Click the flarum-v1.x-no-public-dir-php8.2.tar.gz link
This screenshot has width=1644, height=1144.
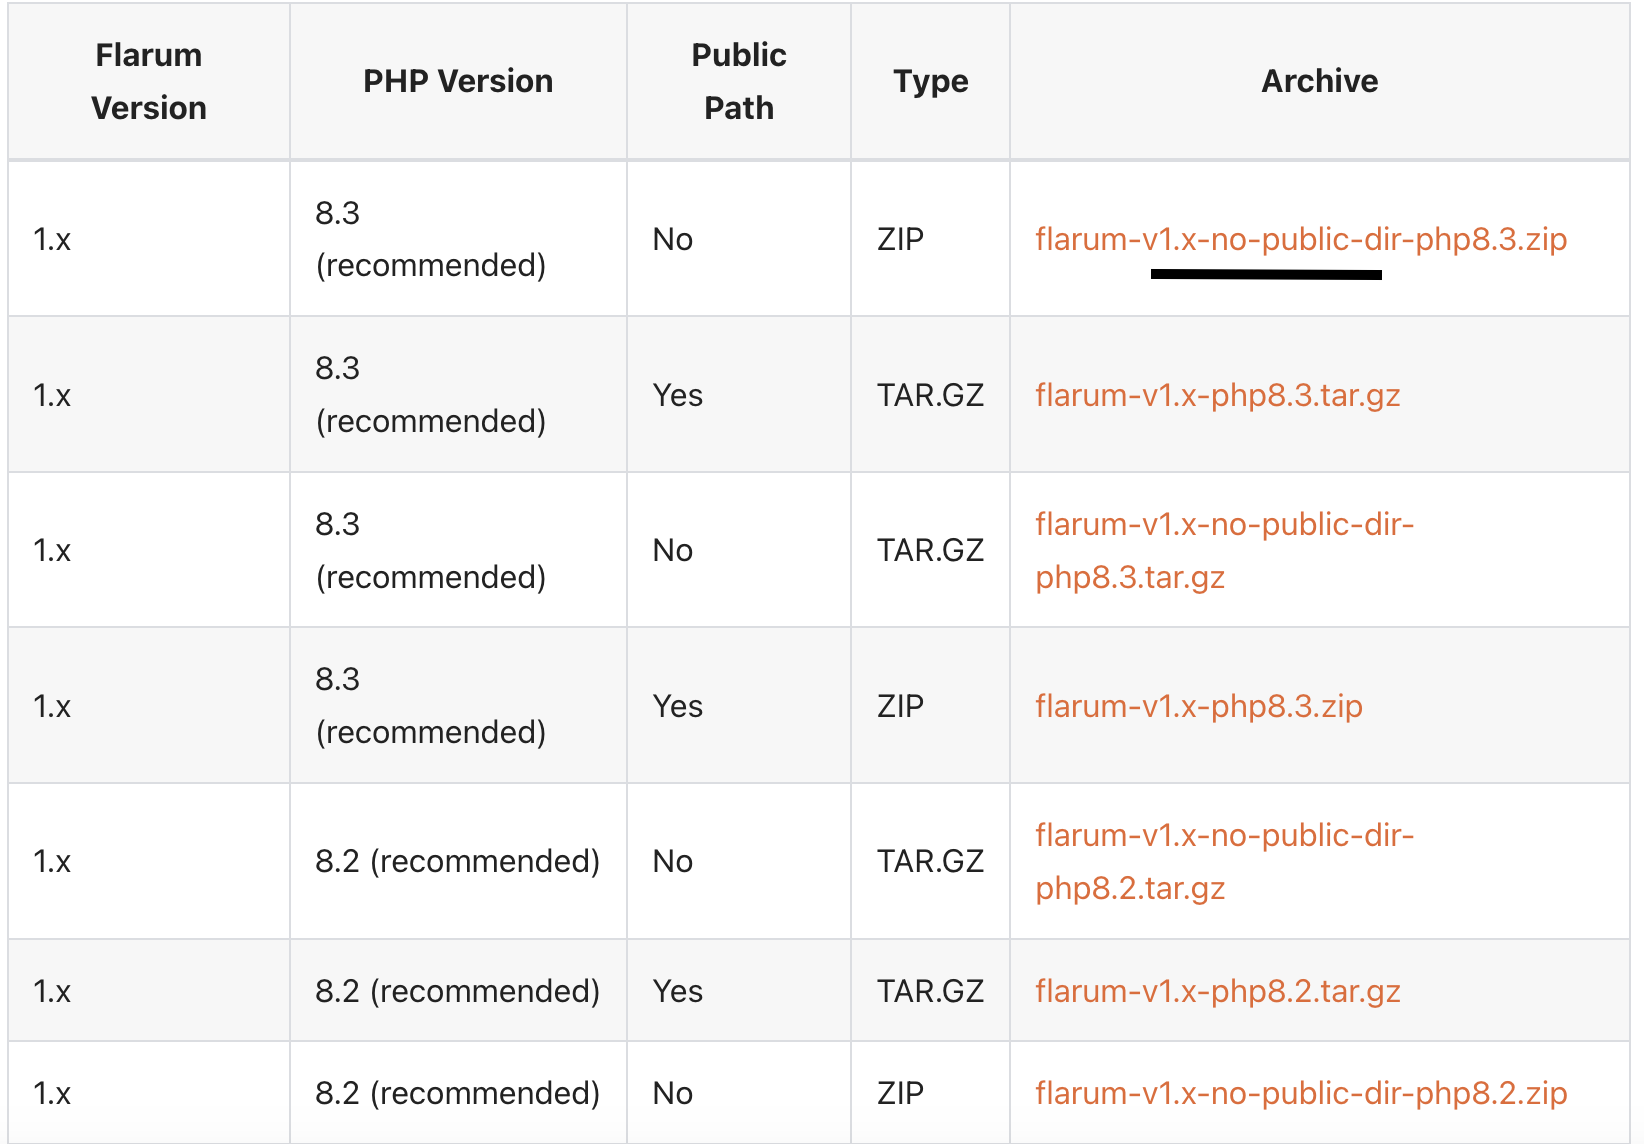(1224, 861)
